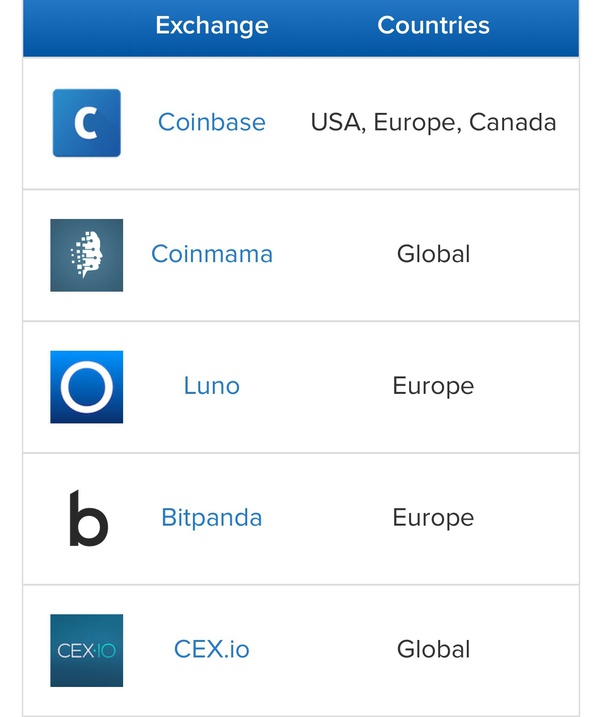Tap the Bitpanda letter b logo
The image size is (602, 717).
click(88, 518)
